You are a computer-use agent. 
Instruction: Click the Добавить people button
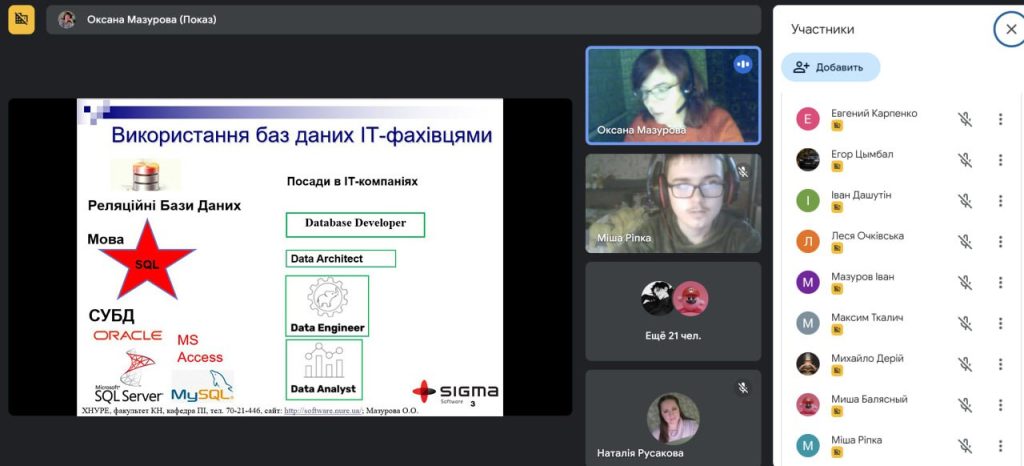830,67
